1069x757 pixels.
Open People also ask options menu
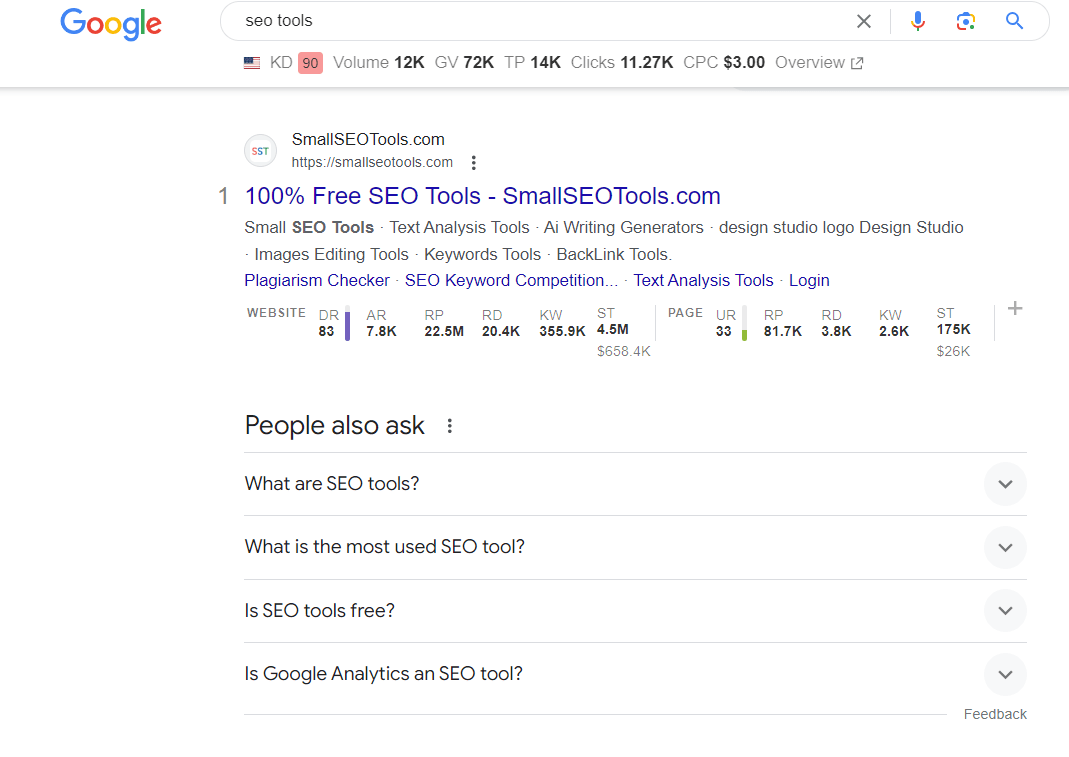coord(449,426)
